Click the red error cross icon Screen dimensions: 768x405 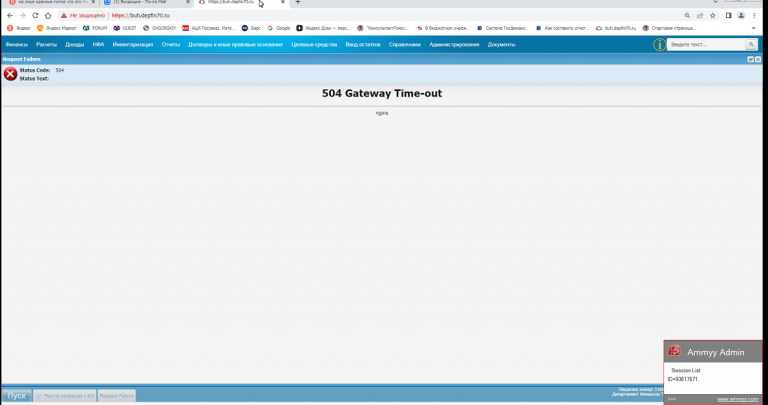coord(10,74)
